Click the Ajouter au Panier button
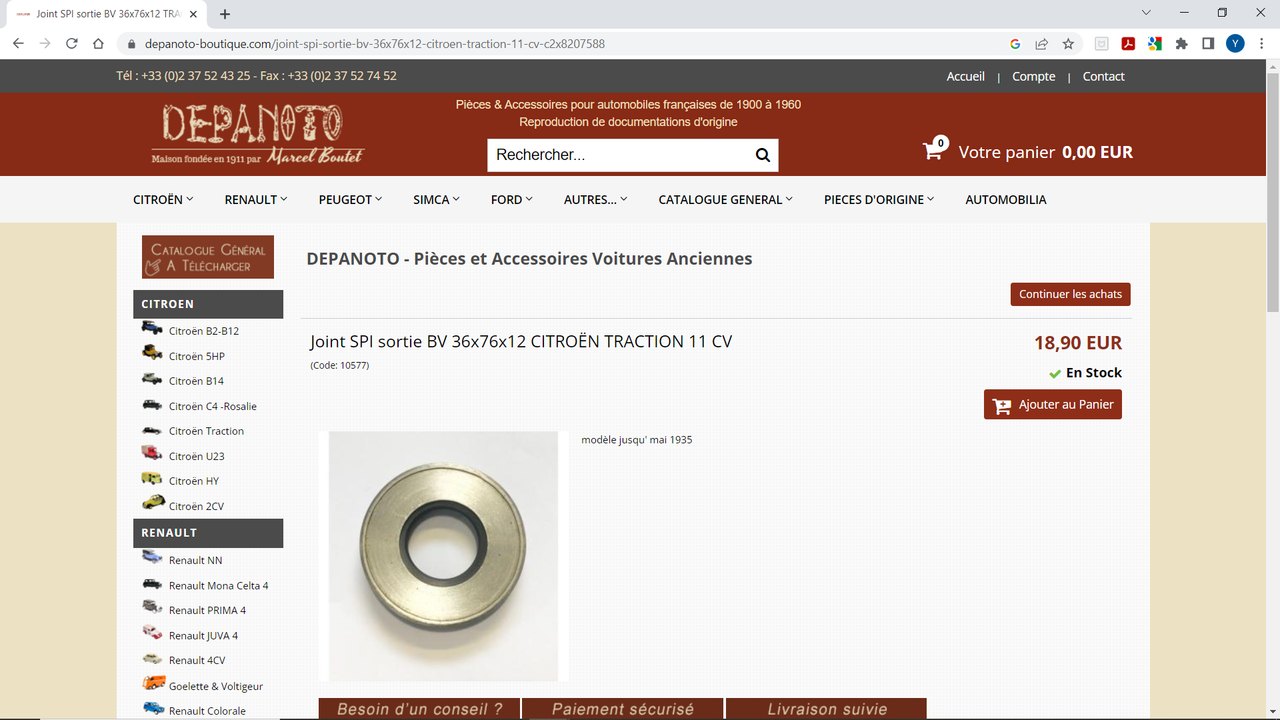This screenshot has width=1280, height=720. (1053, 404)
